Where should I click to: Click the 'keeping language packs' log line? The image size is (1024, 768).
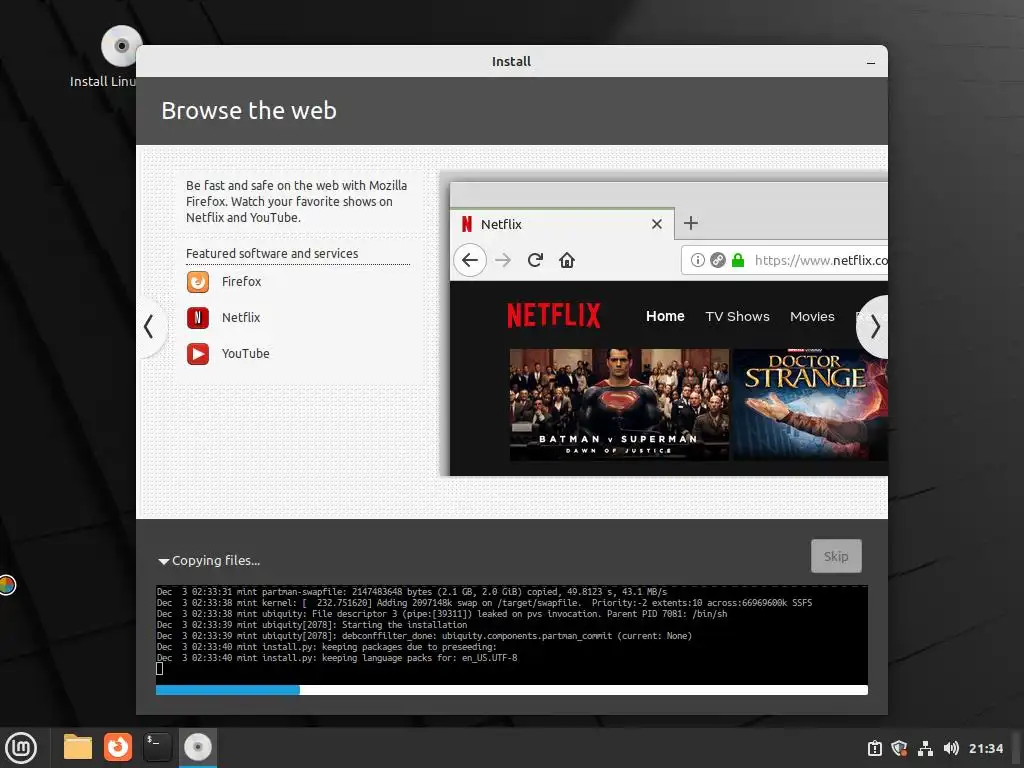coord(337,658)
